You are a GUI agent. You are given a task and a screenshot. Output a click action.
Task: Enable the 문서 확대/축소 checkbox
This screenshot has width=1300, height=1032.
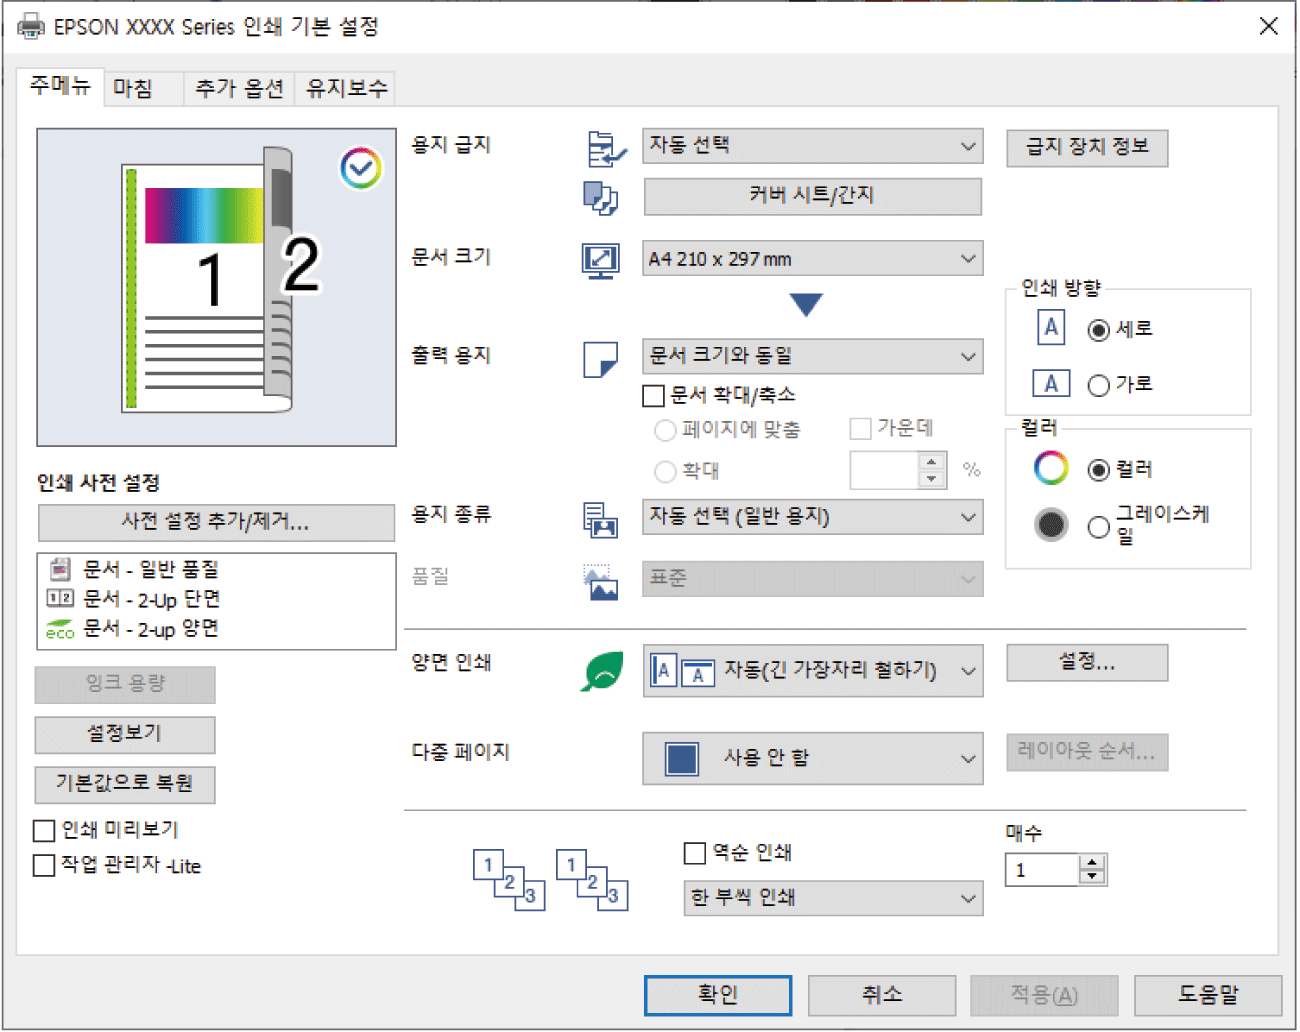pyautogui.click(x=654, y=396)
